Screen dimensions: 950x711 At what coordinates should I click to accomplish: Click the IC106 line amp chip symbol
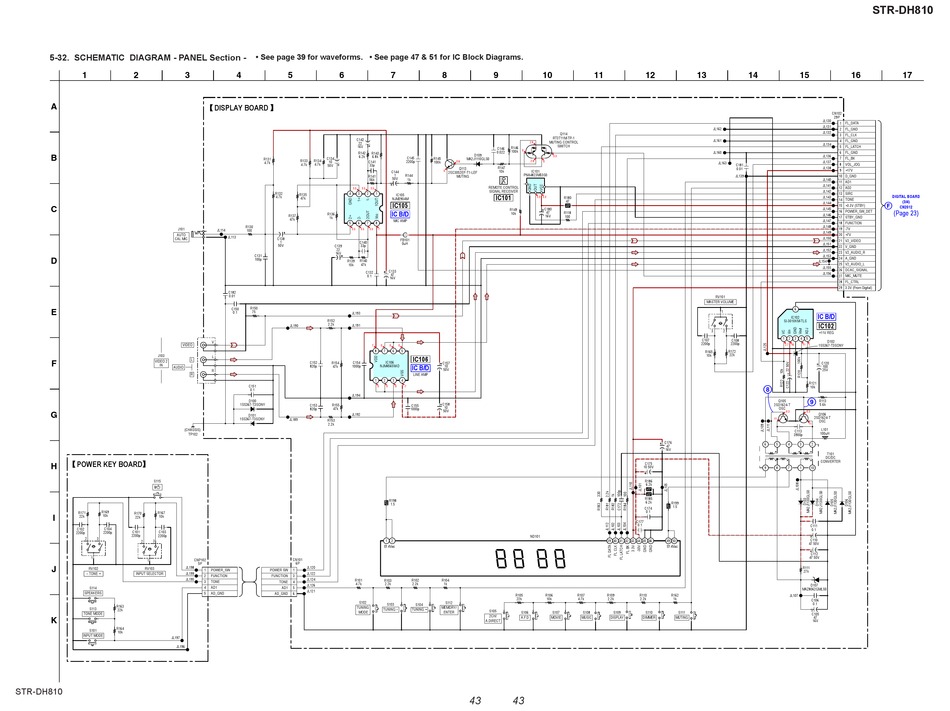point(390,365)
